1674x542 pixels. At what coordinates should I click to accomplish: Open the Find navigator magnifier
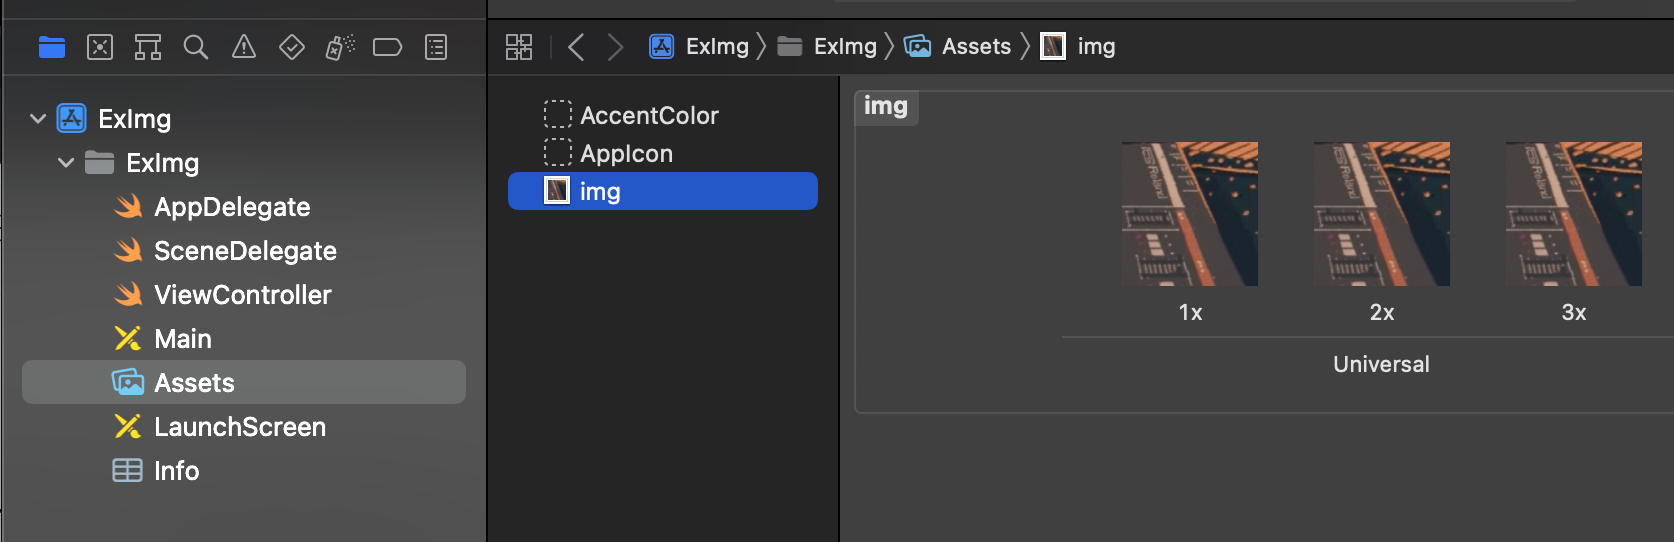click(196, 47)
